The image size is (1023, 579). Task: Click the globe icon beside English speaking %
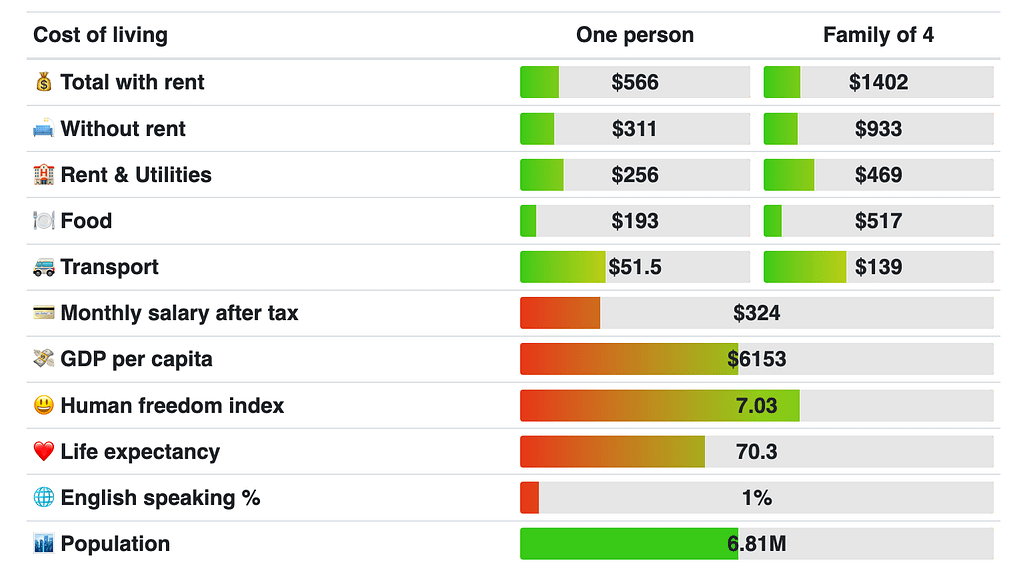point(43,498)
